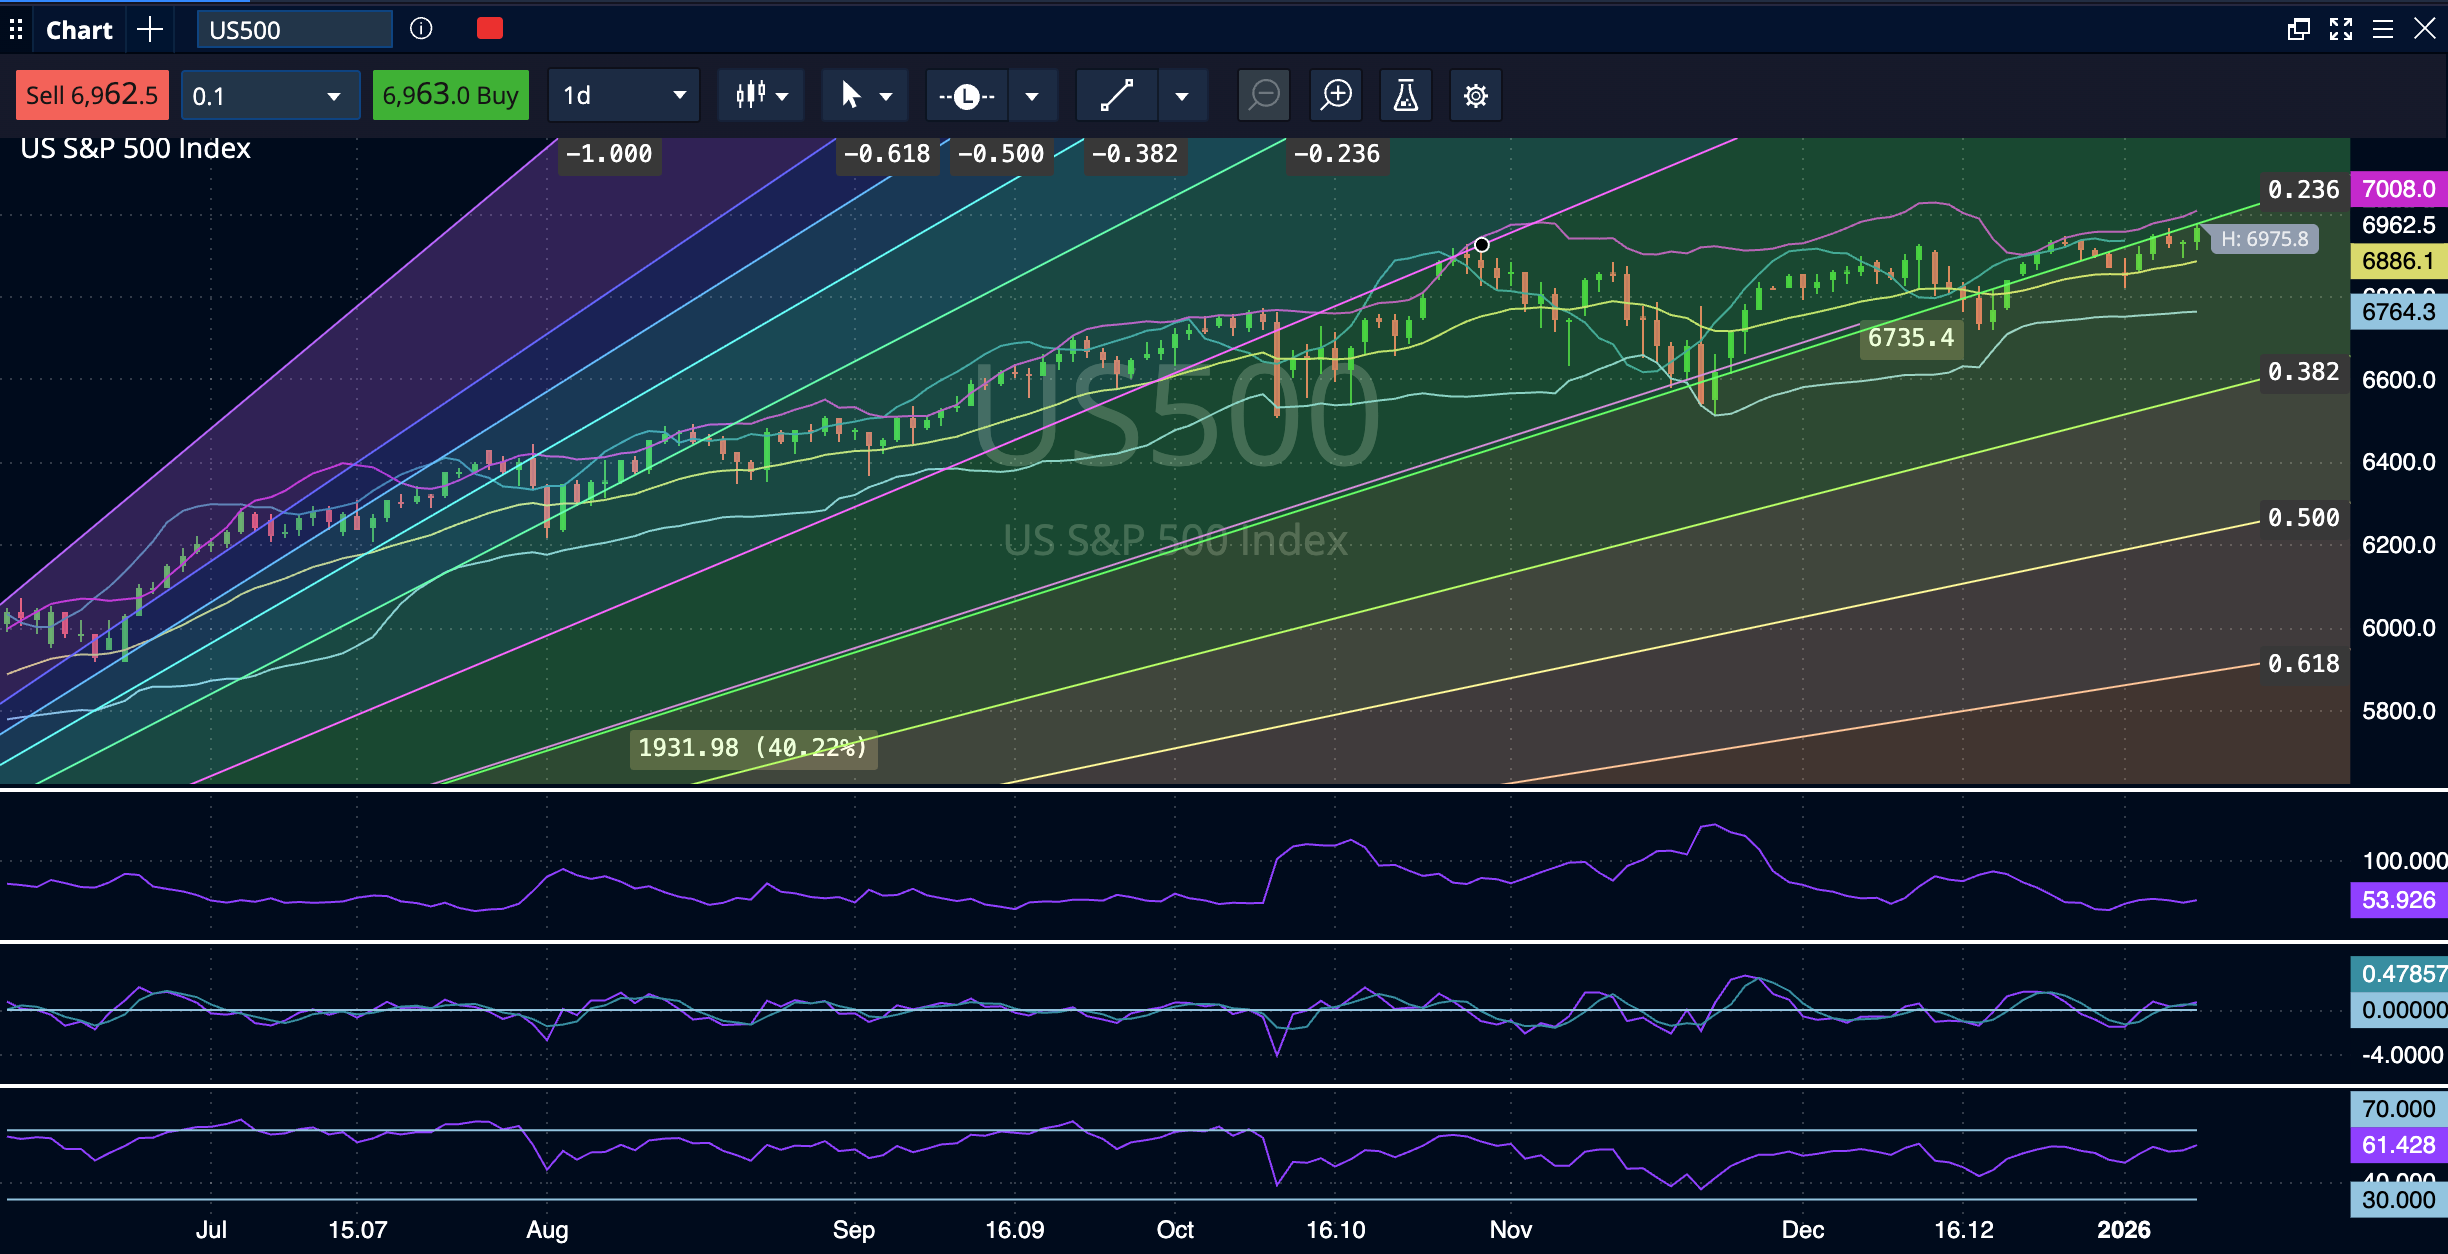Click the magnifier zoom-in tool
This screenshot has width=2448, height=1254.
[x=1335, y=95]
